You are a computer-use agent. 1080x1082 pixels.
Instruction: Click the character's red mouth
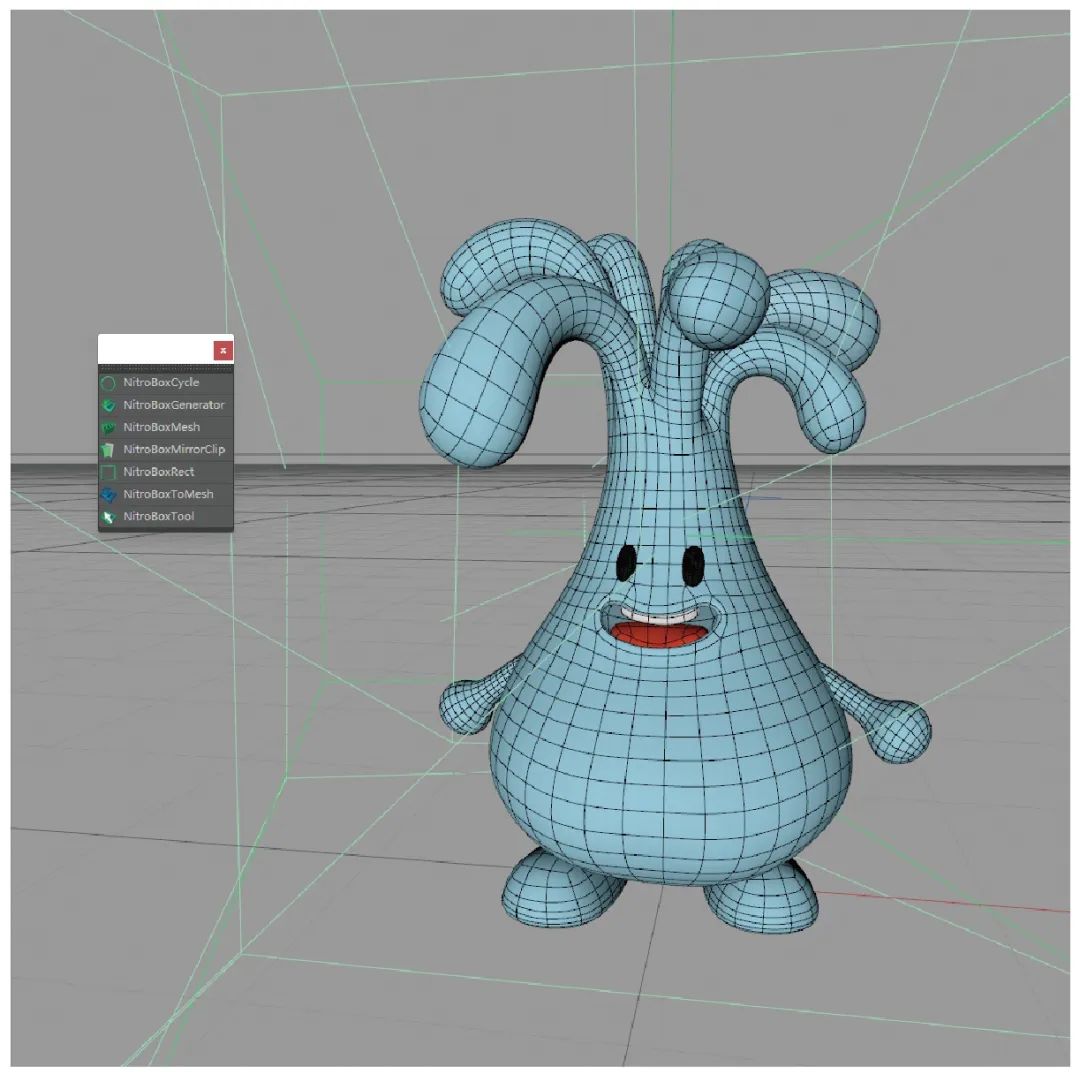point(658,633)
